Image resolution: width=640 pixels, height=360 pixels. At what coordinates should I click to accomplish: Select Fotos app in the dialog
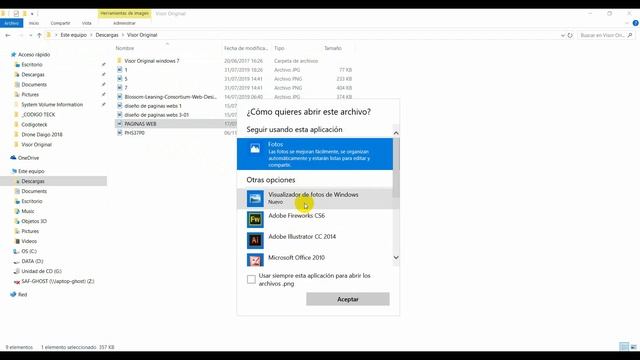pyautogui.click(x=315, y=154)
